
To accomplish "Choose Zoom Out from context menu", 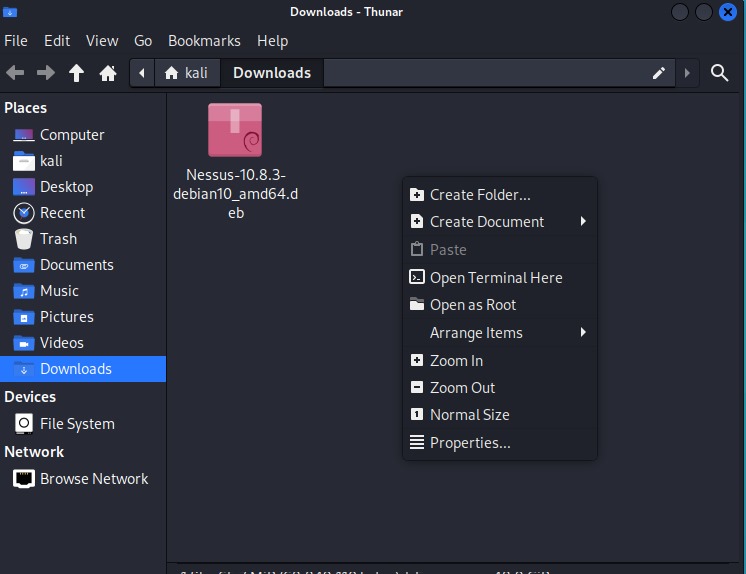I will (500, 387).
